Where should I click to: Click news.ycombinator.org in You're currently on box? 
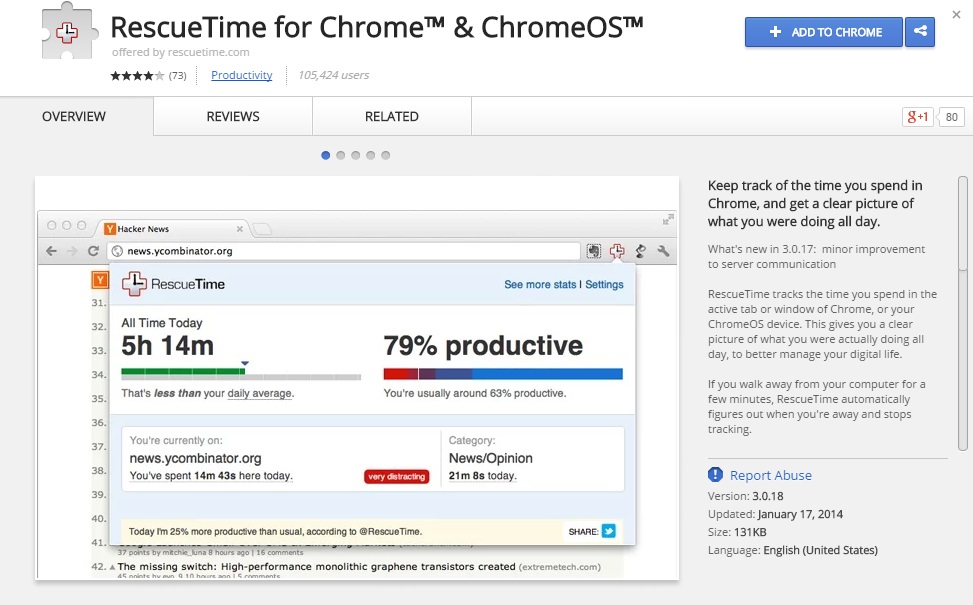pyautogui.click(x=195, y=458)
